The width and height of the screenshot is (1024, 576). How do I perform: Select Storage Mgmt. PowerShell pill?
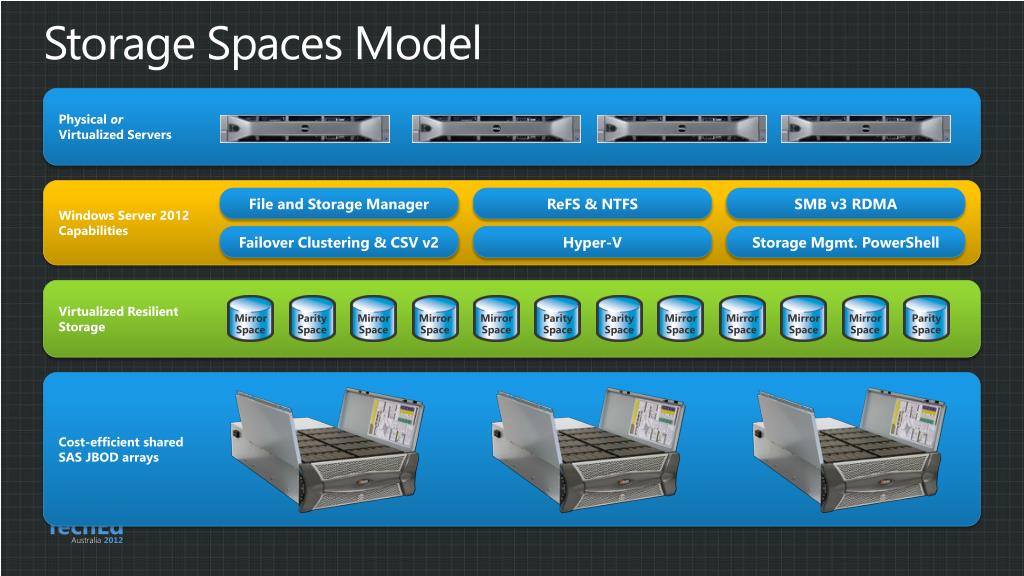click(846, 242)
